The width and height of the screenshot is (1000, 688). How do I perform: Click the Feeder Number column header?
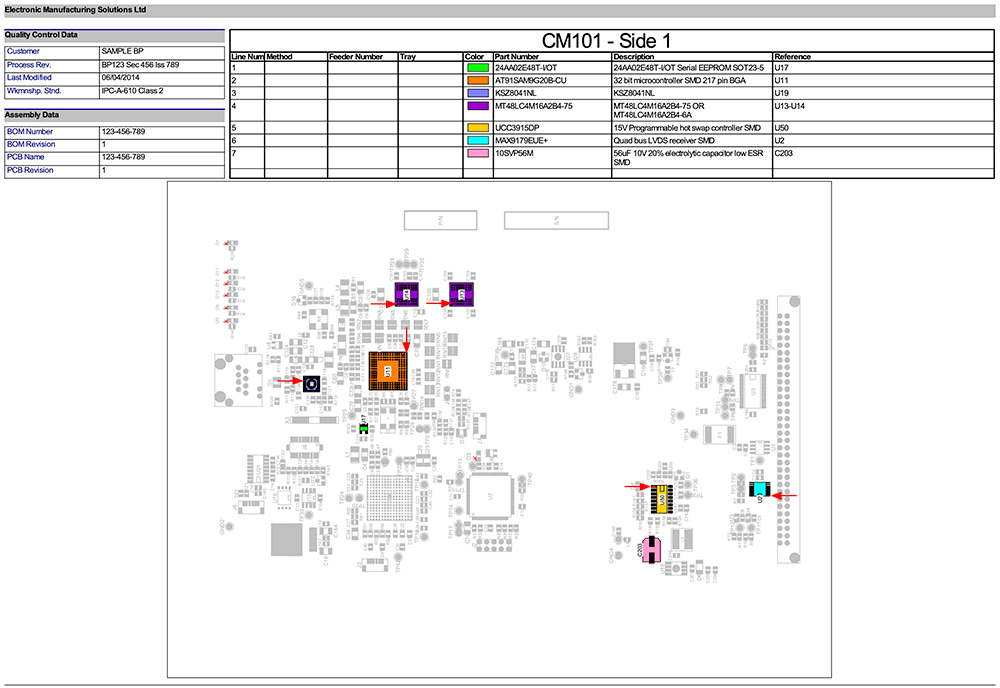[355, 57]
